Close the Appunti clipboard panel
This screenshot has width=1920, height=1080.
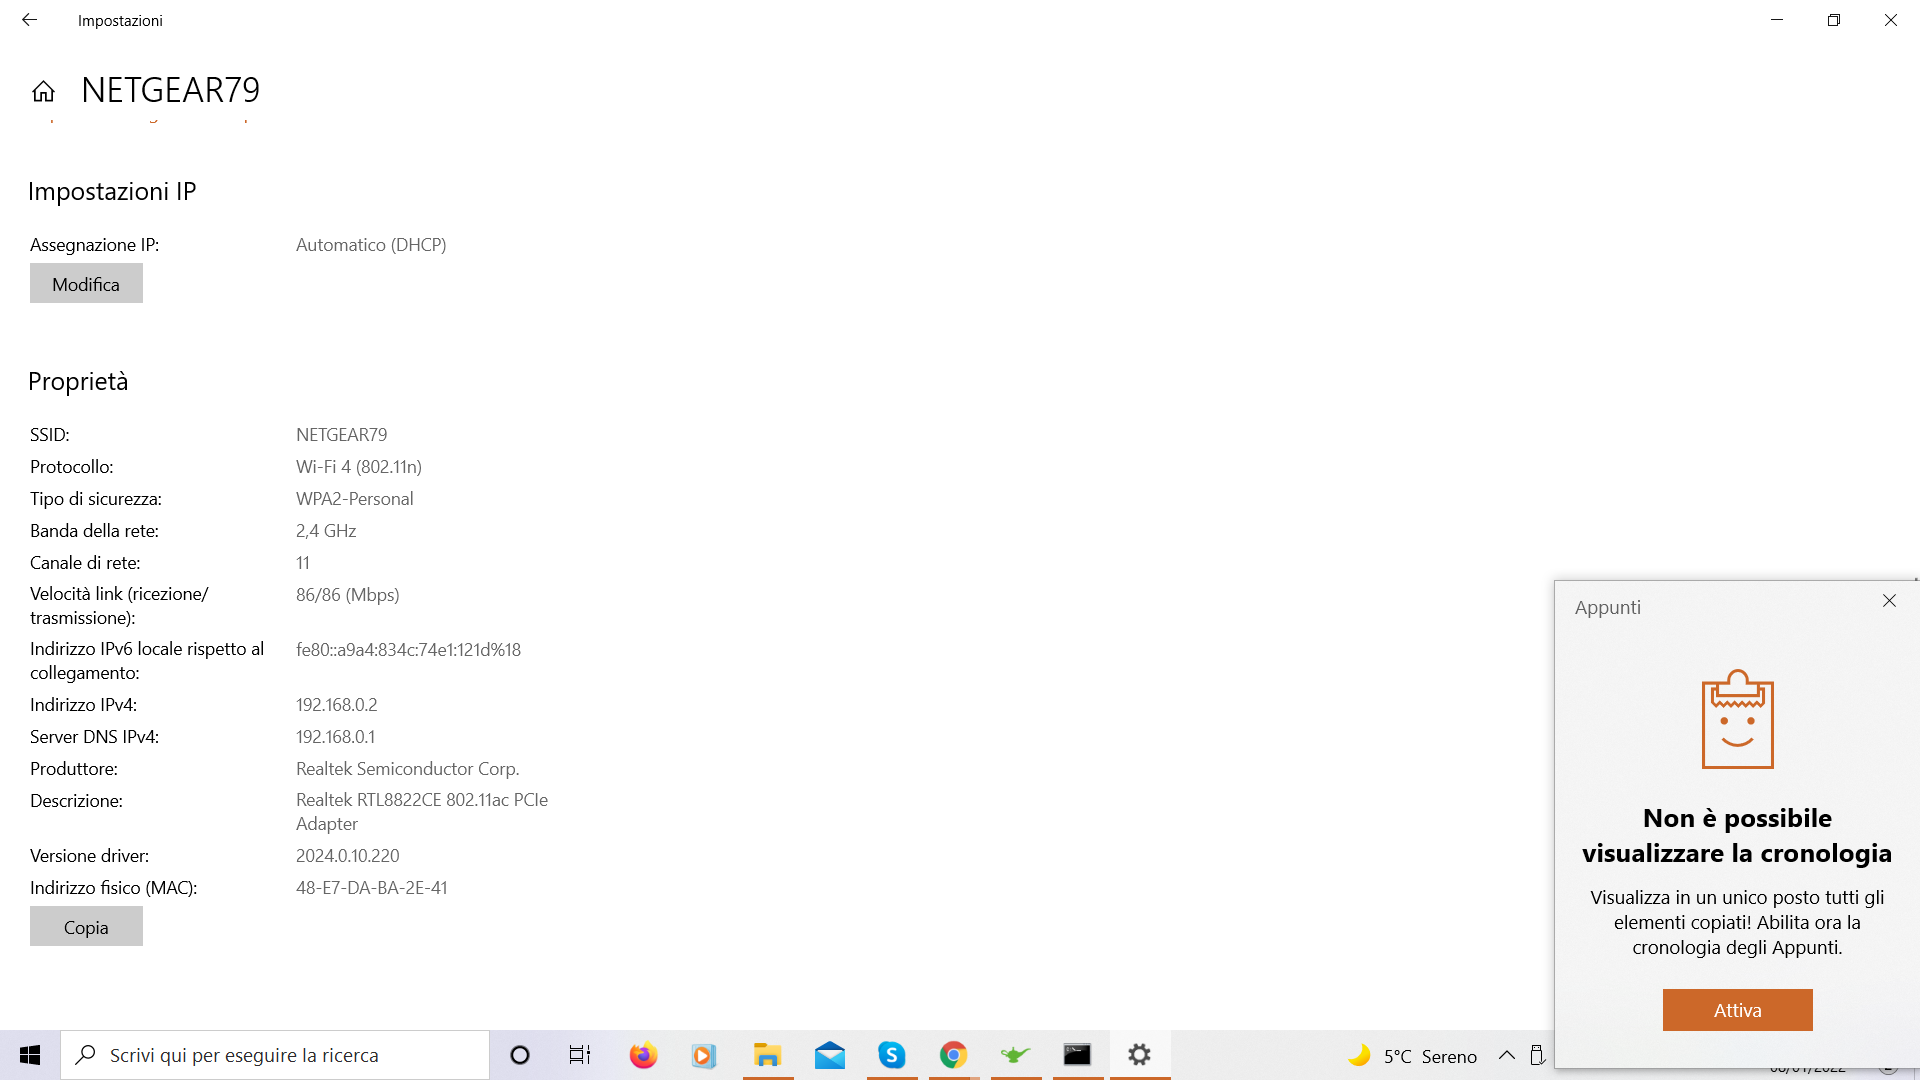(x=1889, y=601)
